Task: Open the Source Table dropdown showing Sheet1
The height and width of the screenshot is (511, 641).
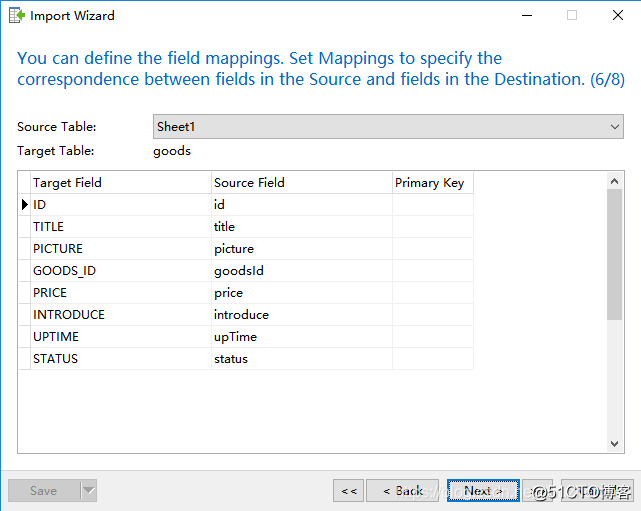Action: click(388, 127)
